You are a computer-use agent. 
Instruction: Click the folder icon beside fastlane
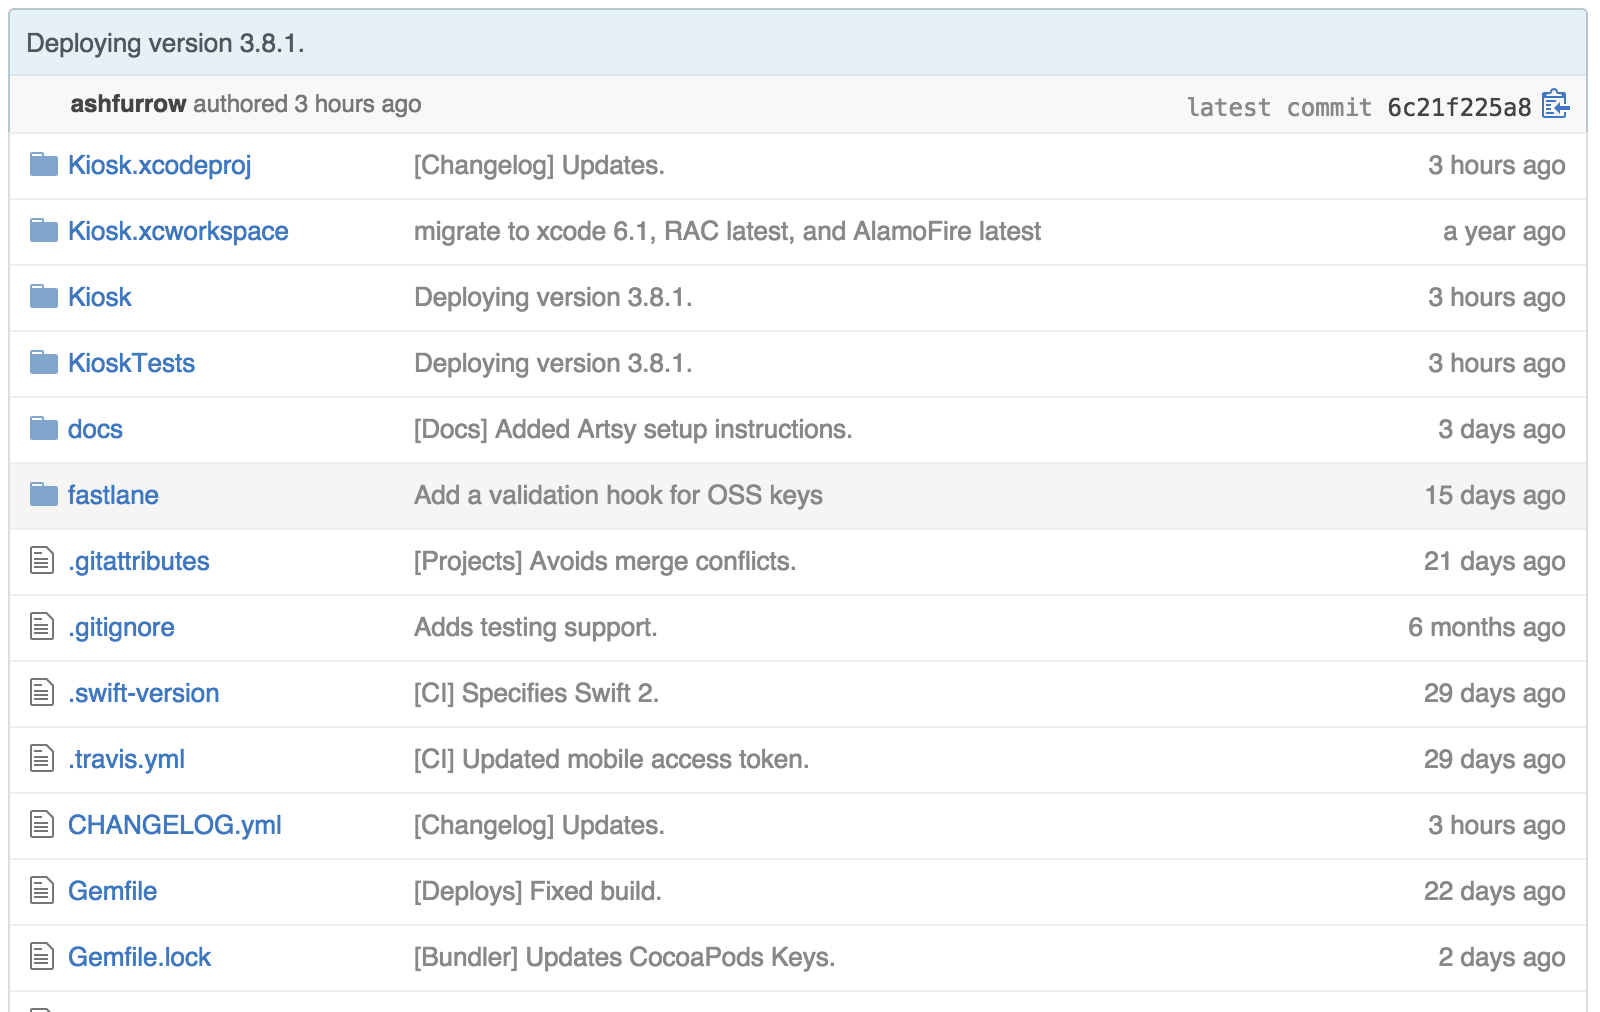43,495
